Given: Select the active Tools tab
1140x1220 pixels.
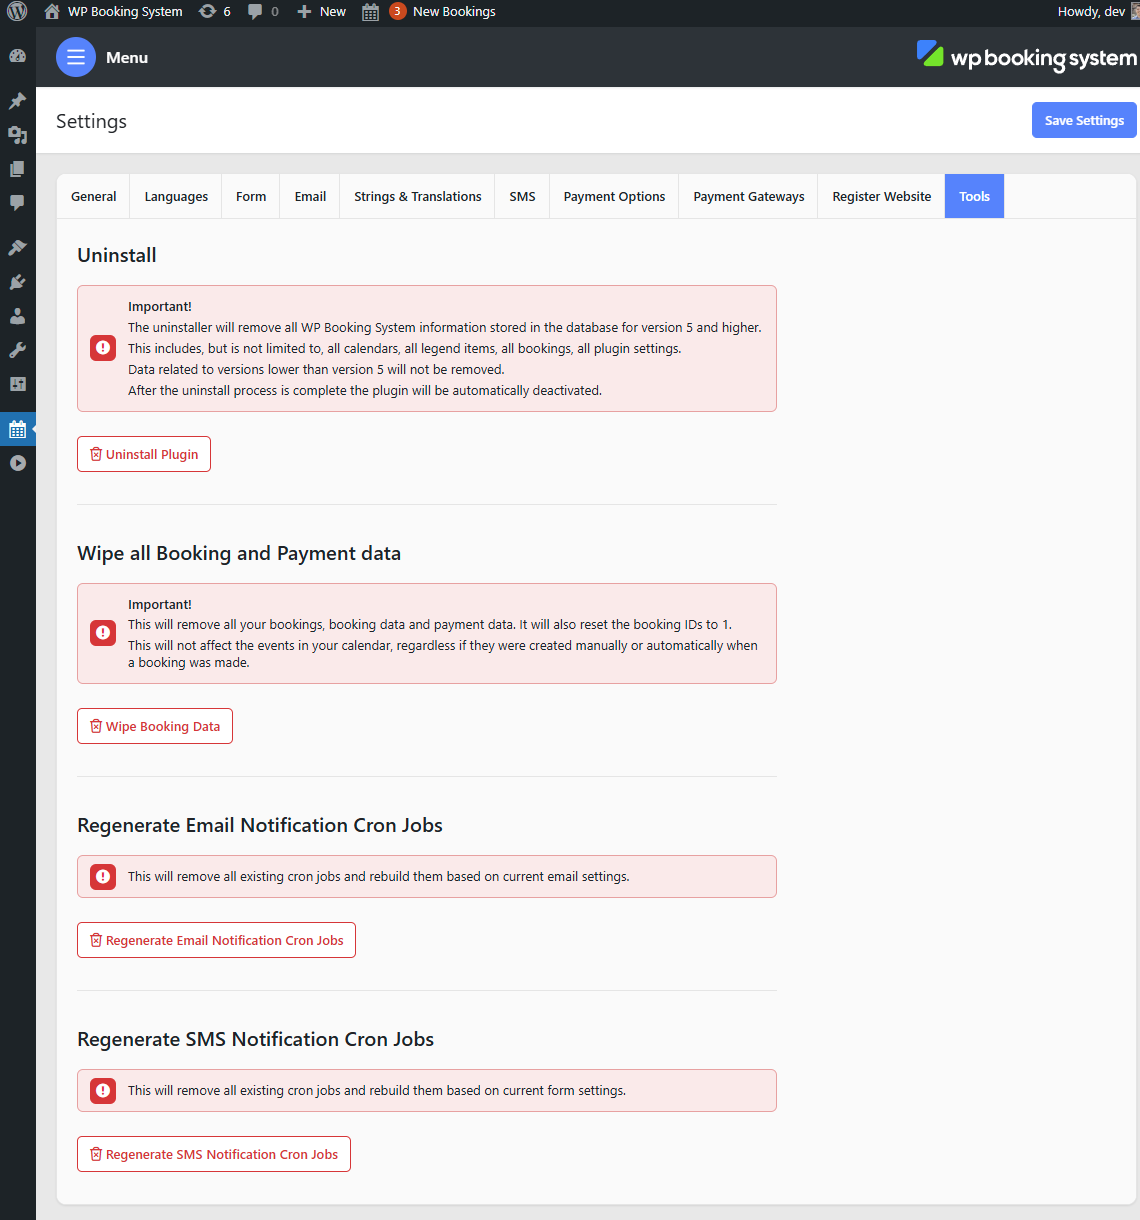Looking at the screenshot, I should 975,197.
